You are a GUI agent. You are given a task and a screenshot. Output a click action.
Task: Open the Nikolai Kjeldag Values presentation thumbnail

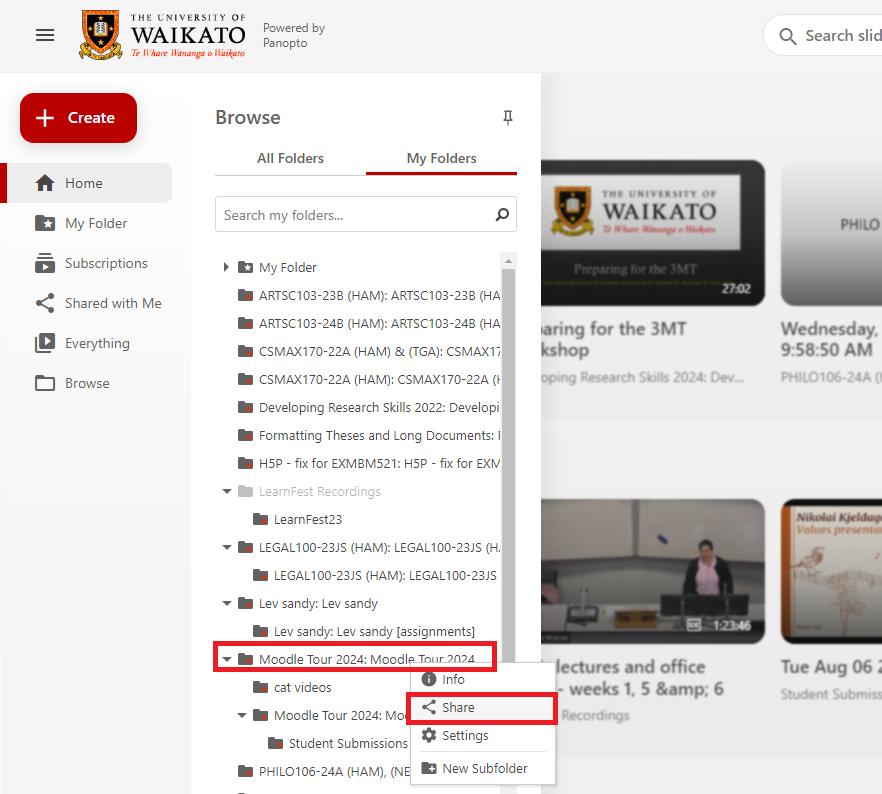click(831, 571)
